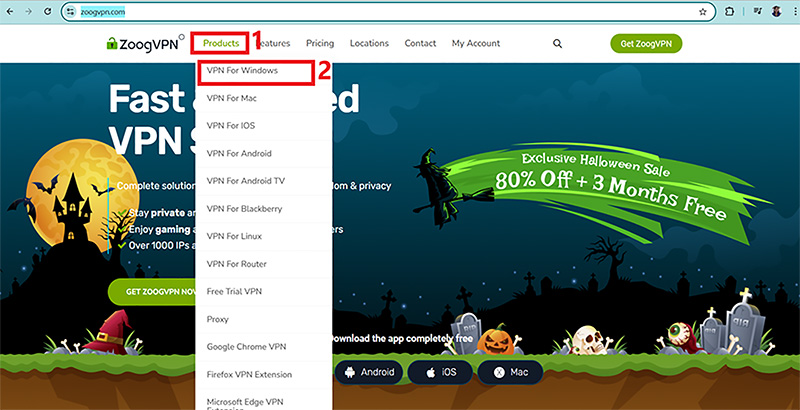Select VPN For Mac from dropdown
The image size is (800, 410).
tap(263, 98)
